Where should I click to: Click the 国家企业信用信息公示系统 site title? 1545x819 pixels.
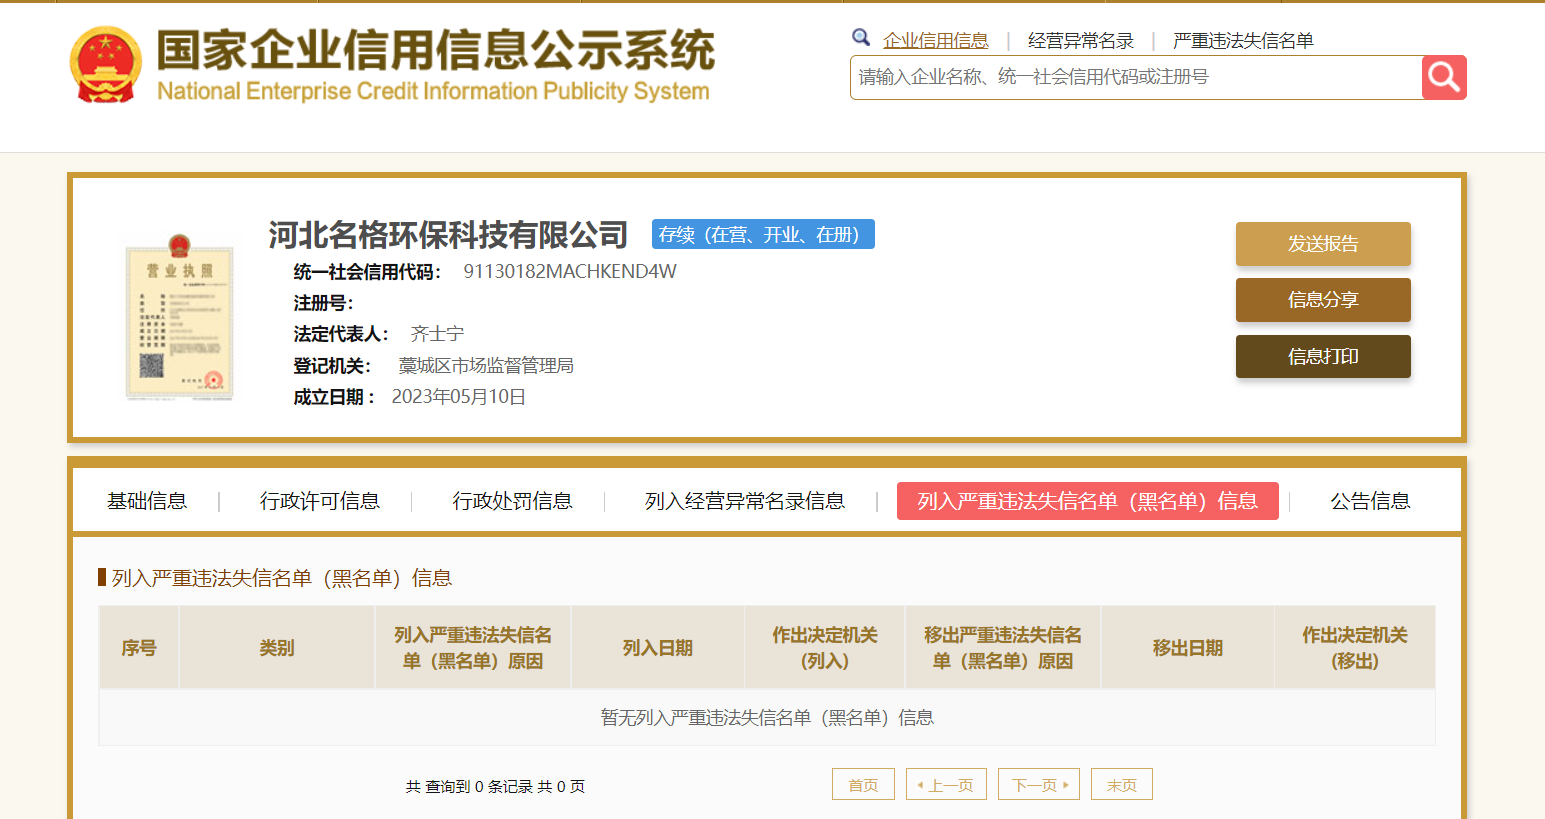[x=436, y=50]
